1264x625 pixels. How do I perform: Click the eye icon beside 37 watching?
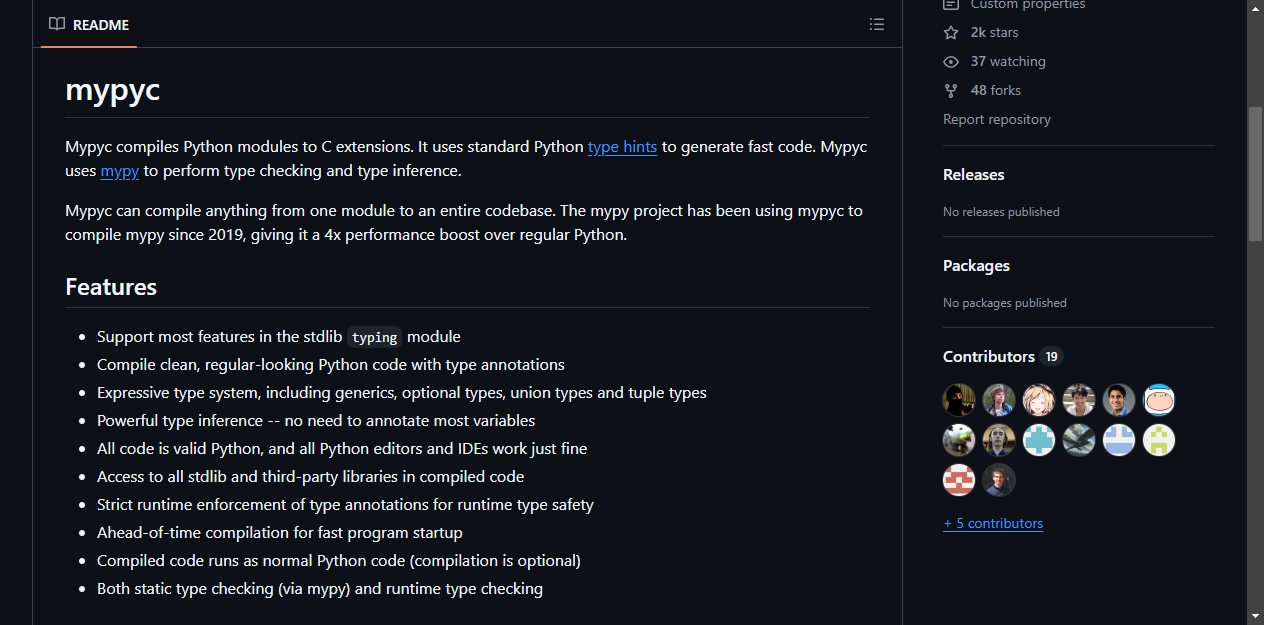click(951, 61)
